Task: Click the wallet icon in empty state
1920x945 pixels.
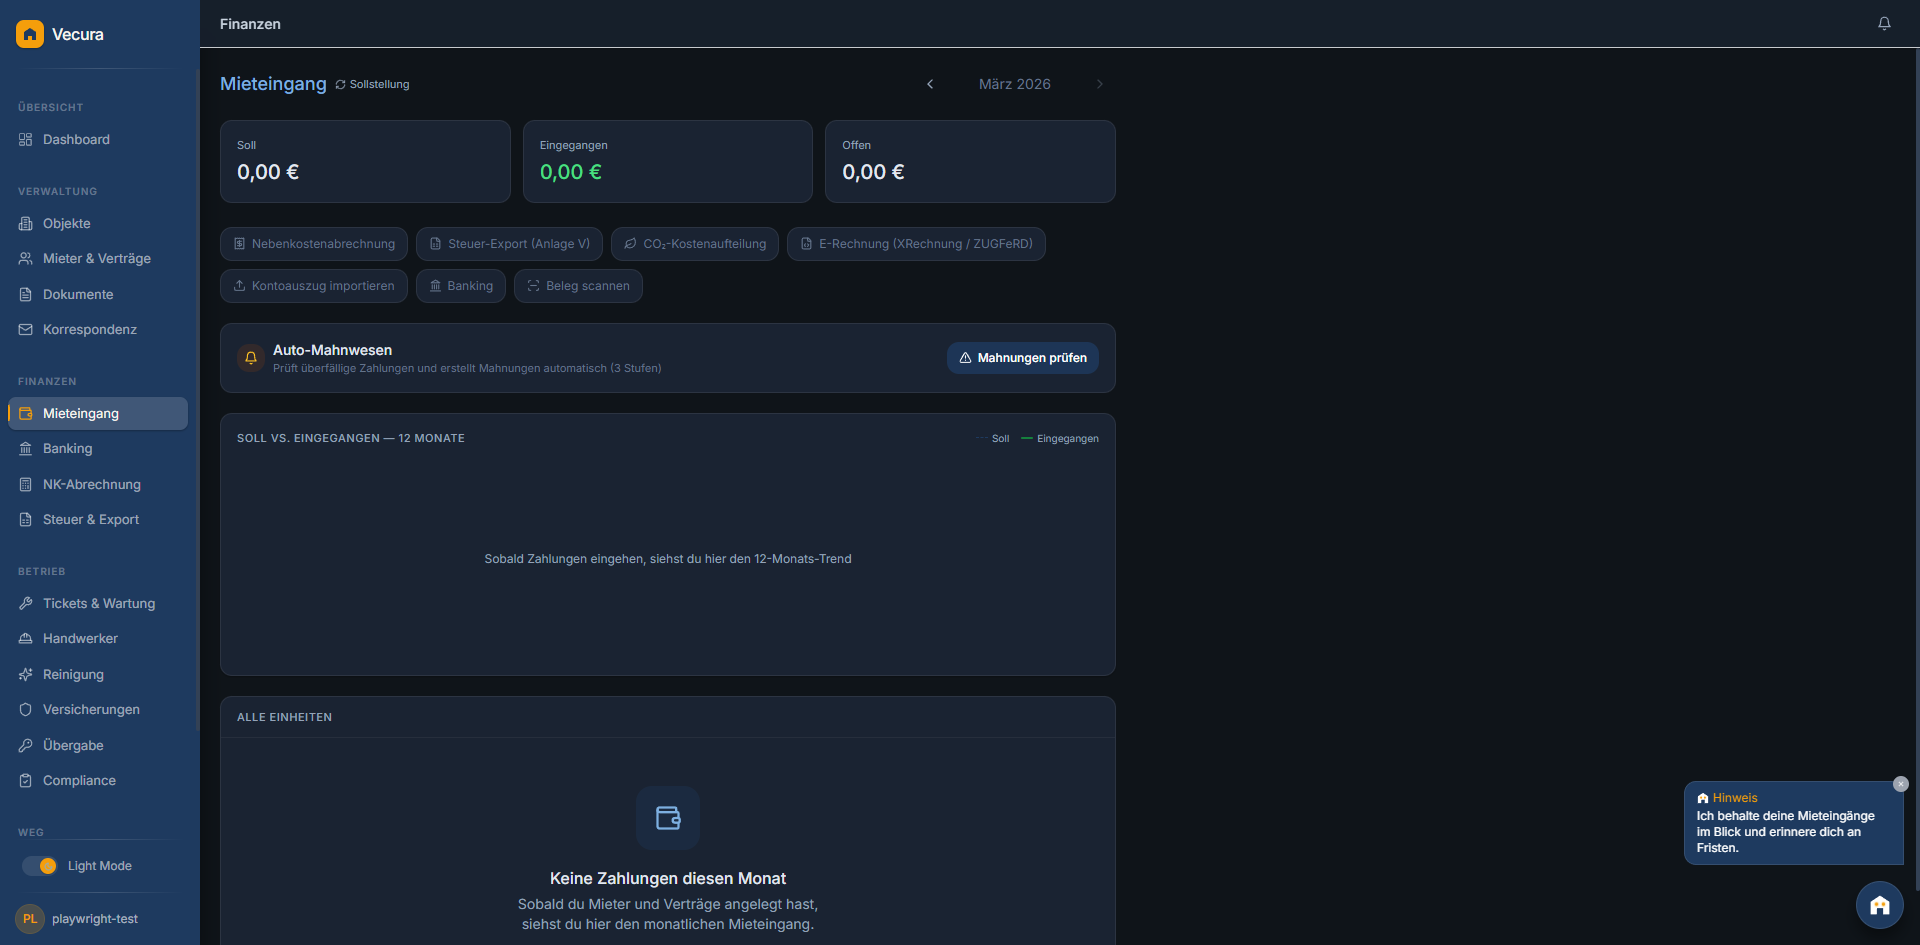Action: (668, 818)
